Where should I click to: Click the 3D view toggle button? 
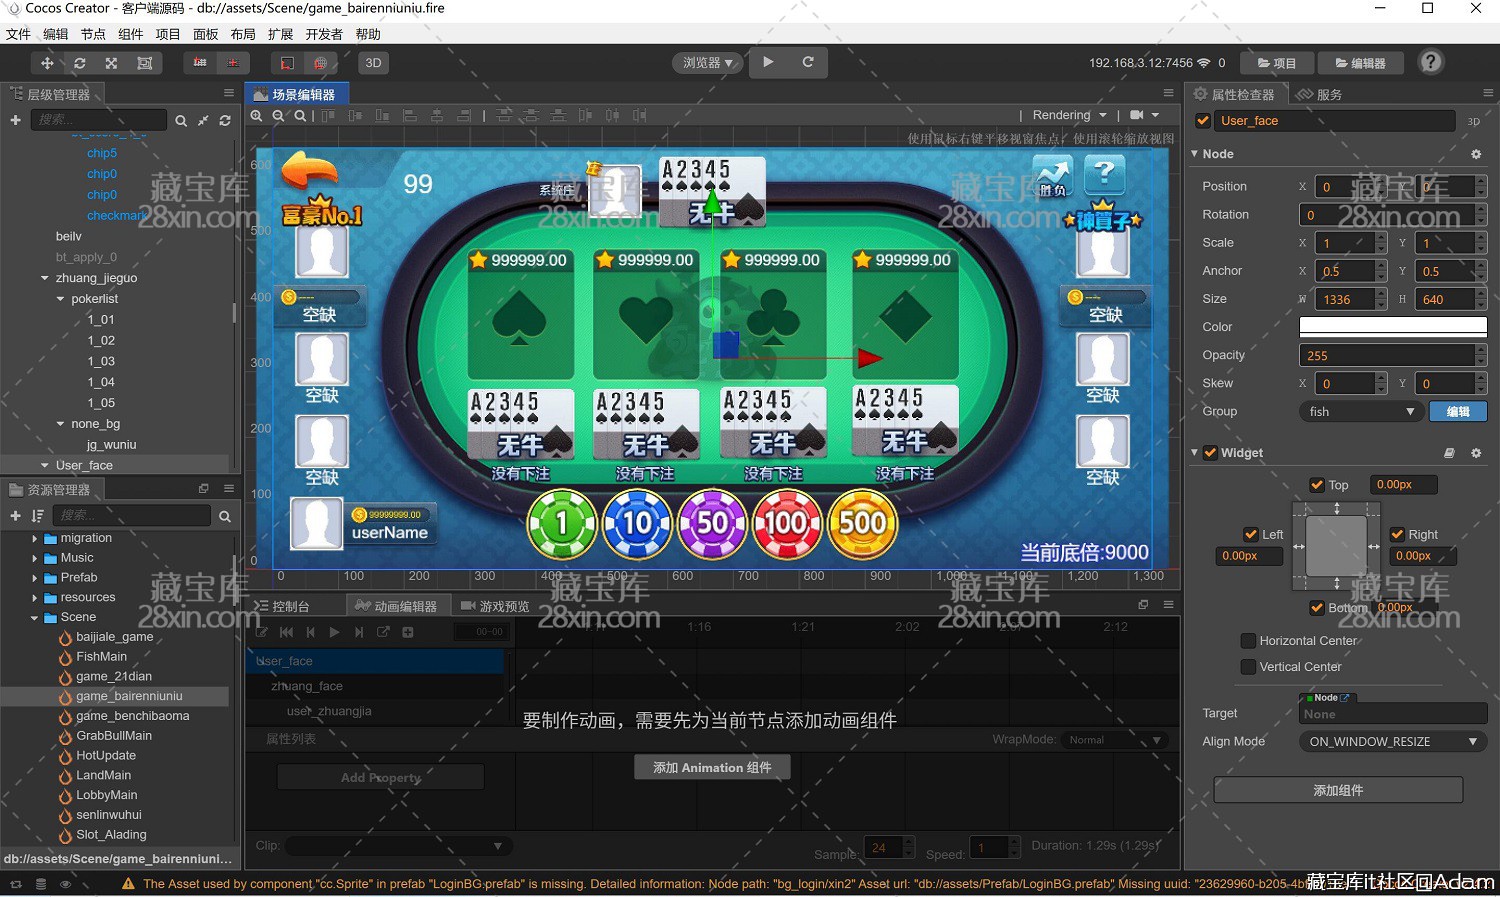click(x=373, y=62)
